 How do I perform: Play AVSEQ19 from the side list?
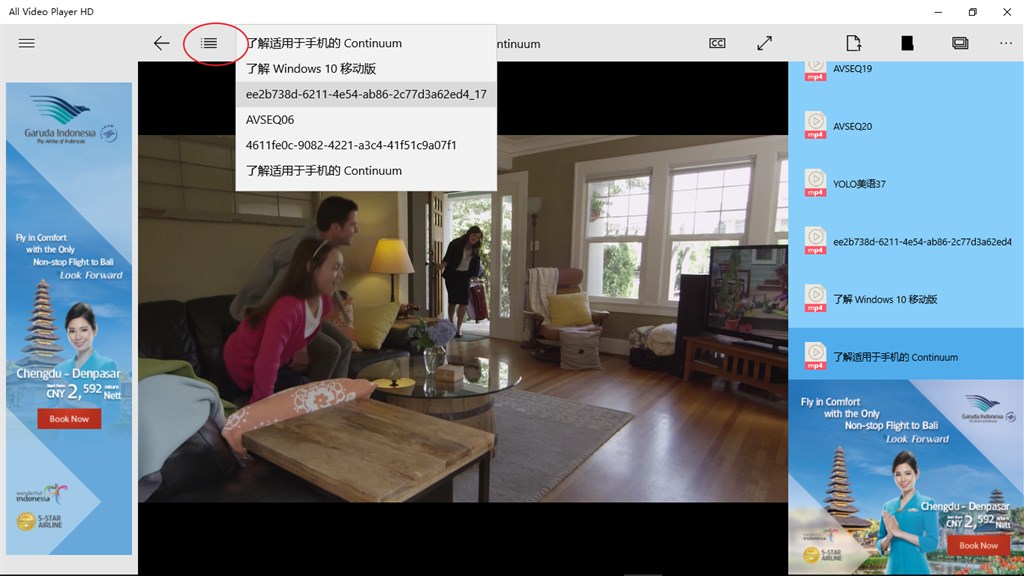click(906, 69)
